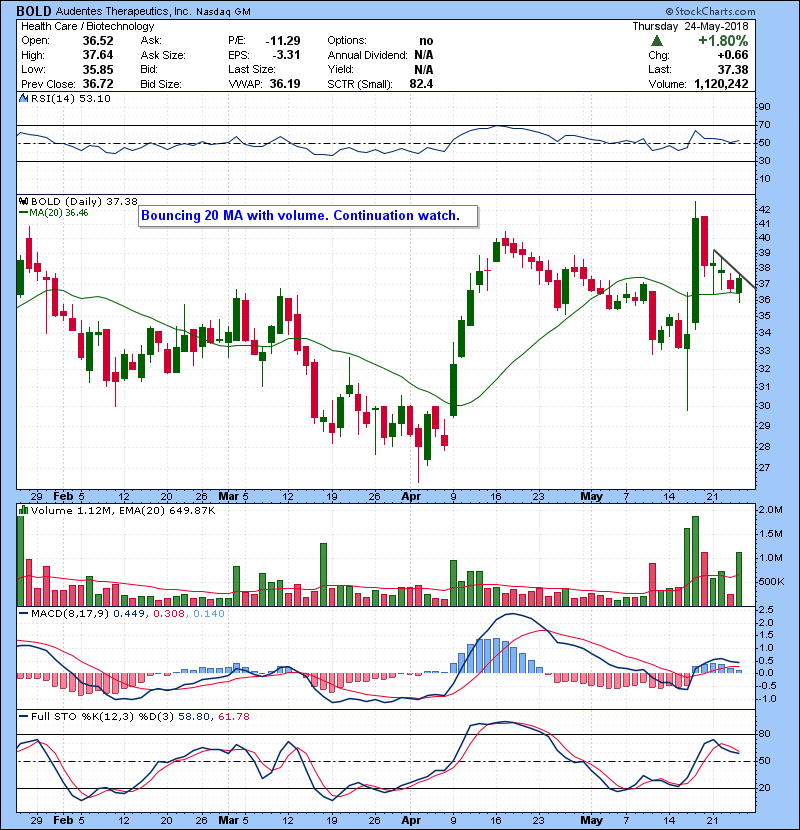Click the EPS value -3.31
The height and width of the screenshot is (830, 800).
286,55
